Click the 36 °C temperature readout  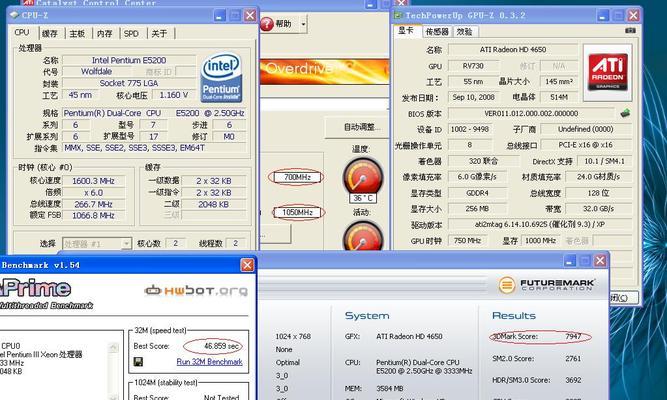362,198
